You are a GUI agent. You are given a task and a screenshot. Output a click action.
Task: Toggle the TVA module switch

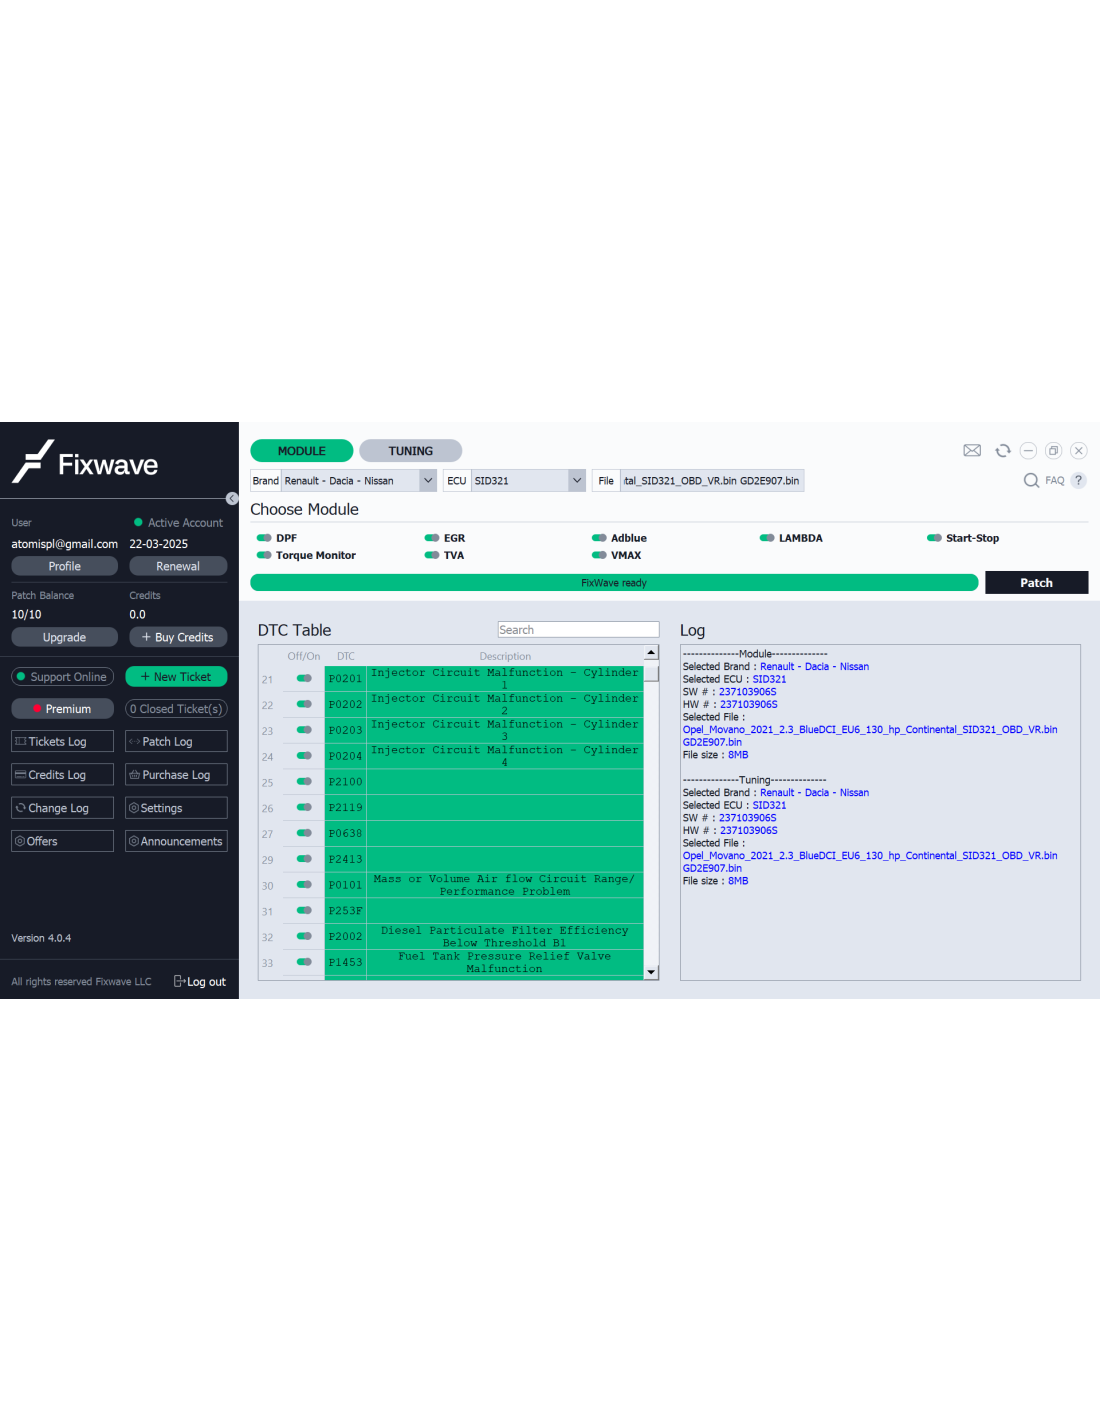432,555
